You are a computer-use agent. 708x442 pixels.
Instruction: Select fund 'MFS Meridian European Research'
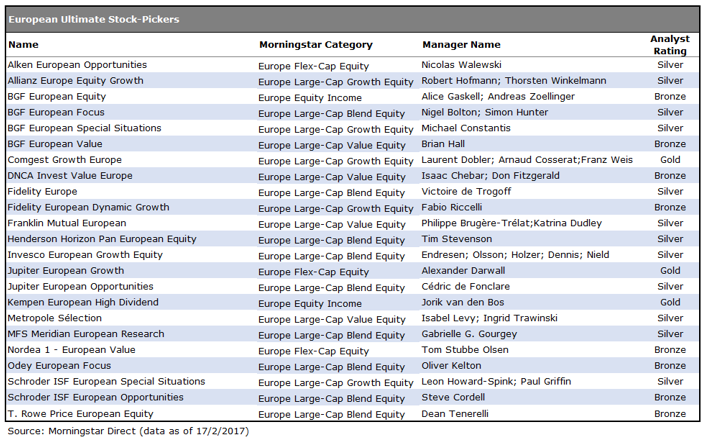tap(86, 334)
